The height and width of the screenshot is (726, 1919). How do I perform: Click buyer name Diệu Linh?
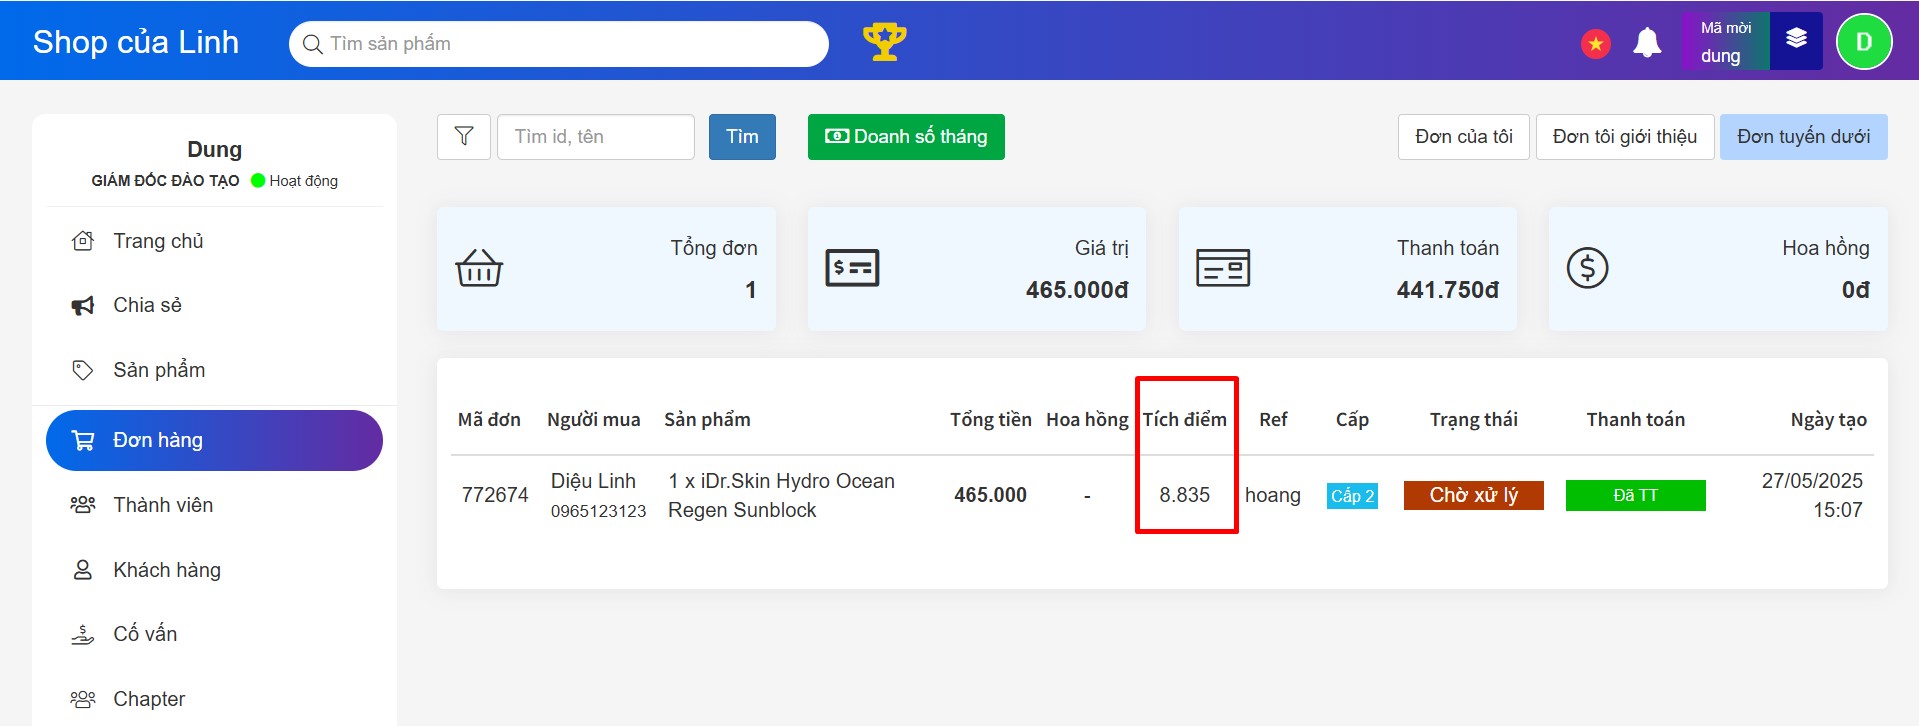pyautogui.click(x=593, y=481)
